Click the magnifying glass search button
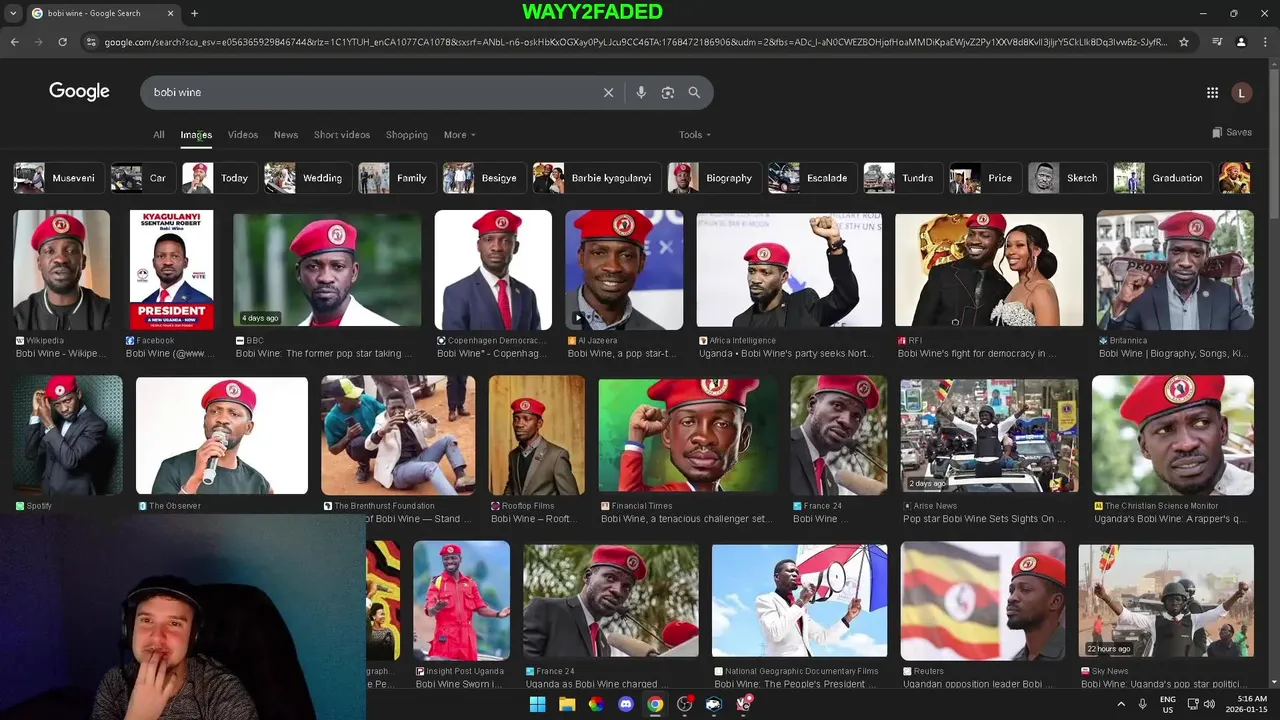 pyautogui.click(x=694, y=92)
